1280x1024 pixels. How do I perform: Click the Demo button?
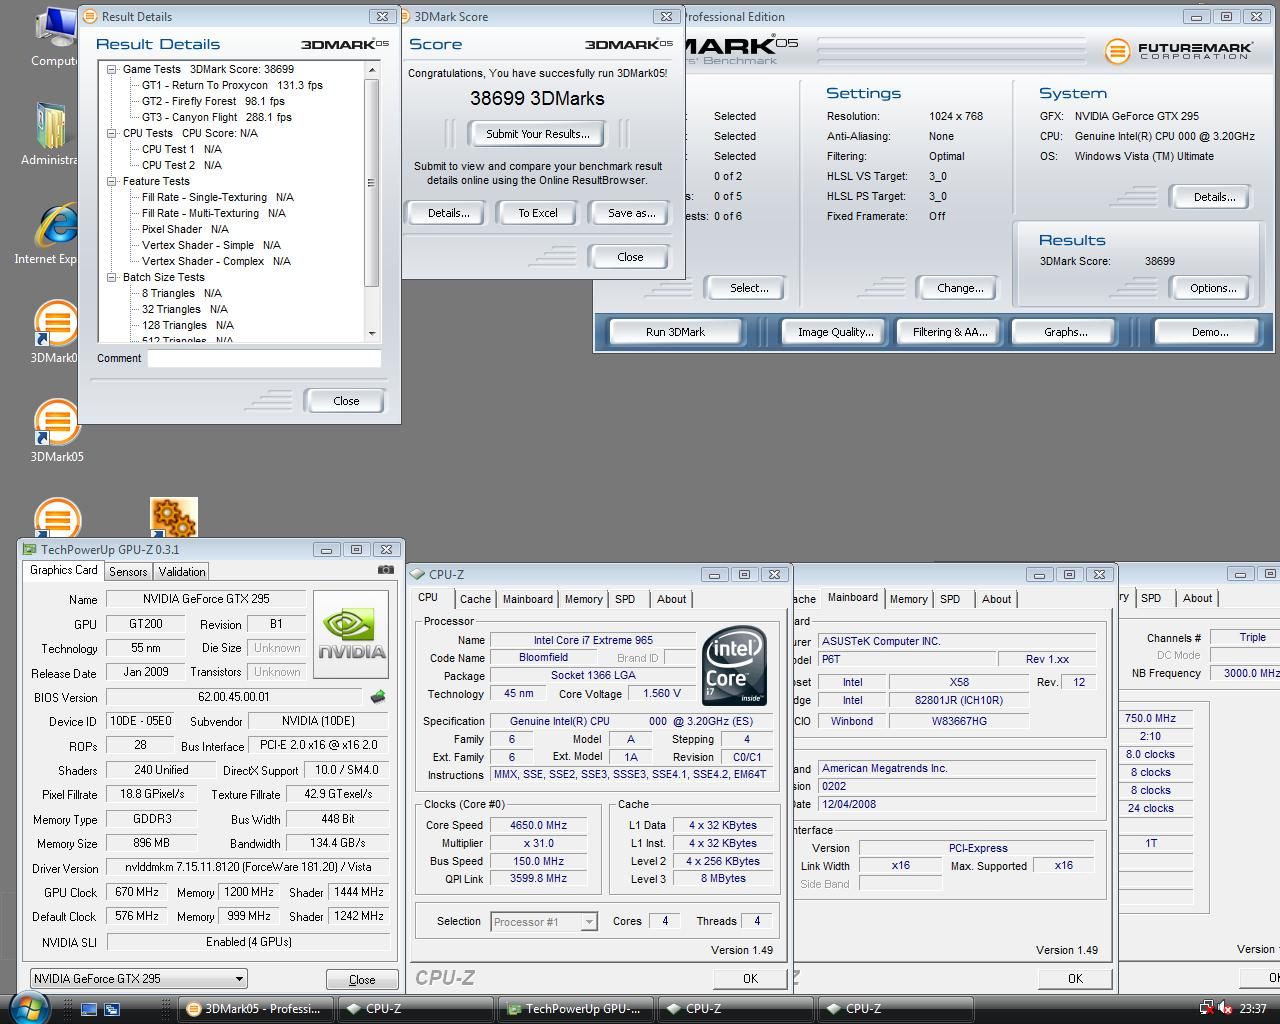1209,332
